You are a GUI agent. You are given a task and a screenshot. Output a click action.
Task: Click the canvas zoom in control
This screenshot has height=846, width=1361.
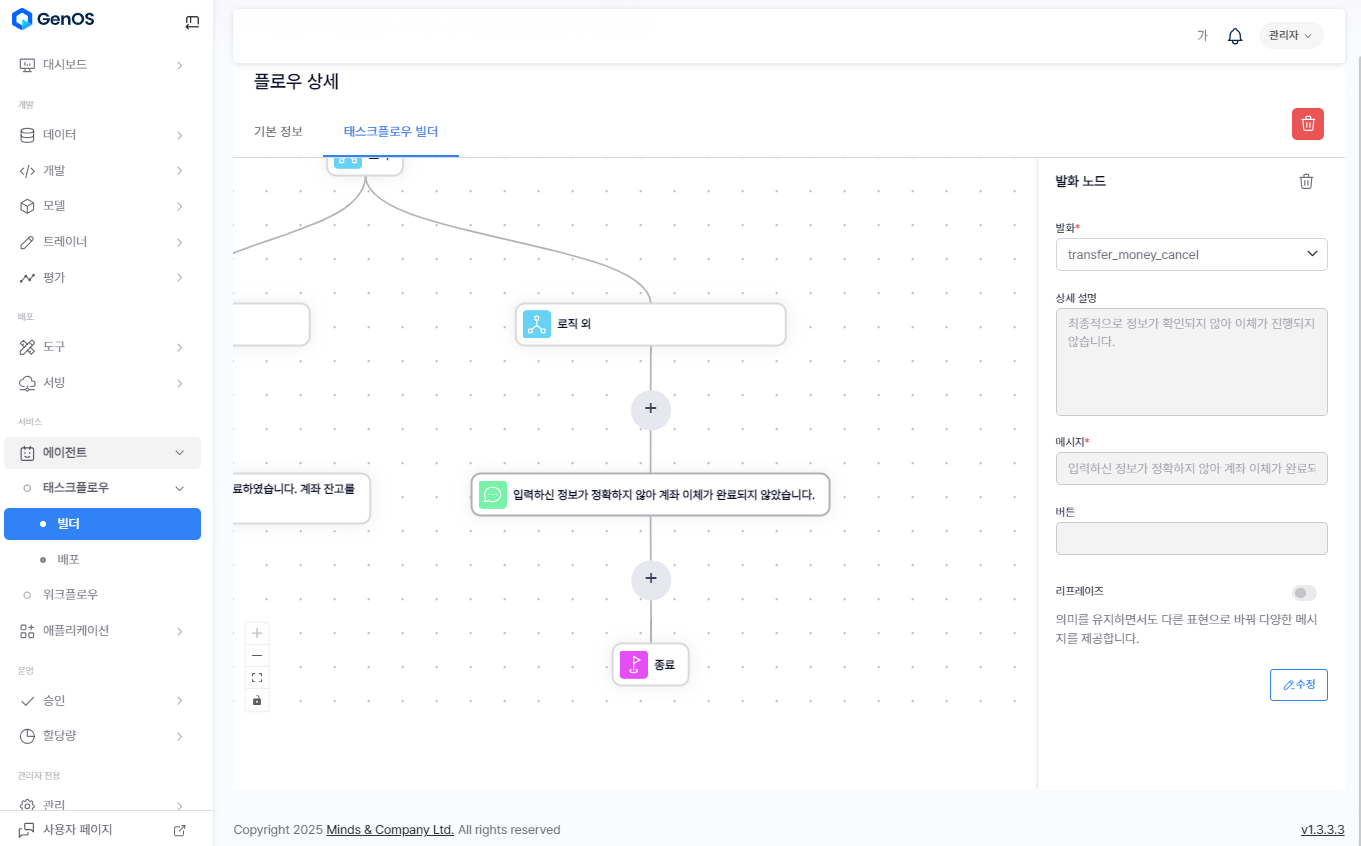tap(257, 633)
